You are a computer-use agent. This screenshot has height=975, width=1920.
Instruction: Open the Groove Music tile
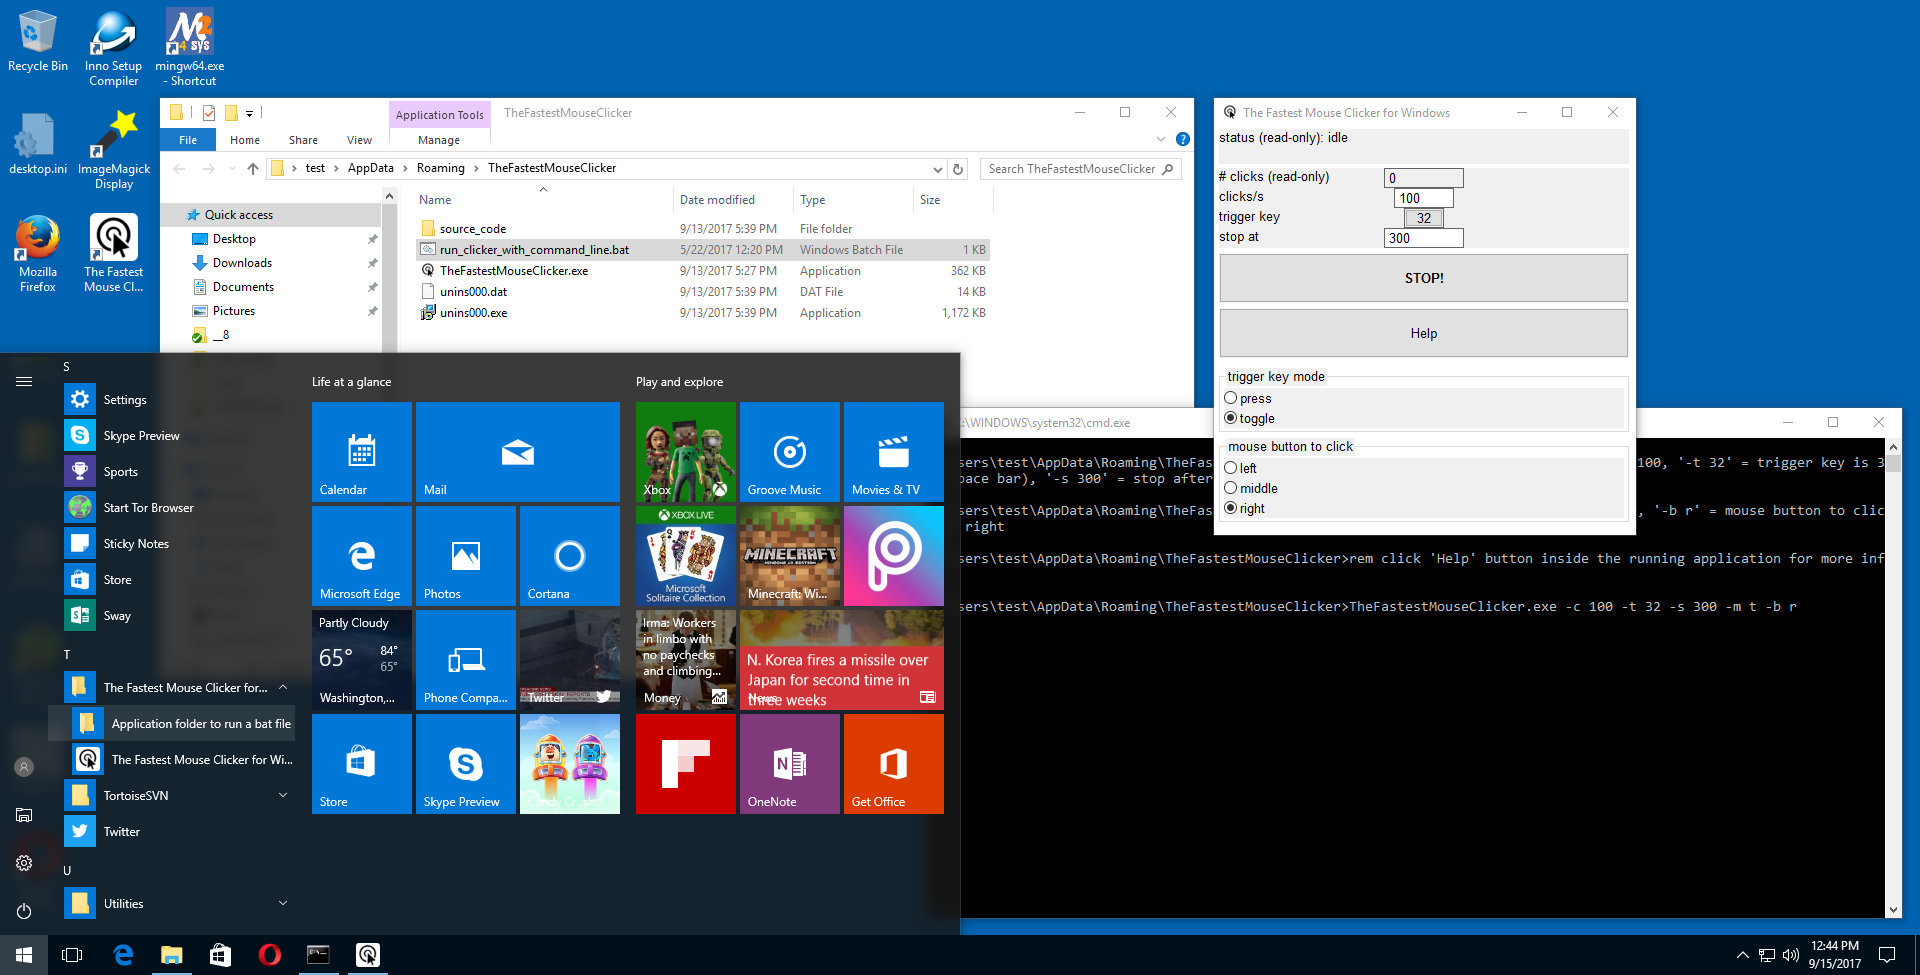[x=790, y=452]
